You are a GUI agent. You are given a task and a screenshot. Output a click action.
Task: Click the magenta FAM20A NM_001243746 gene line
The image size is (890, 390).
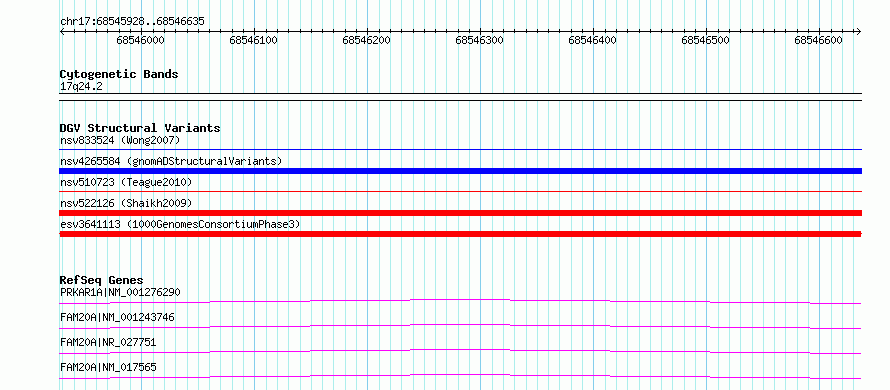point(460,326)
